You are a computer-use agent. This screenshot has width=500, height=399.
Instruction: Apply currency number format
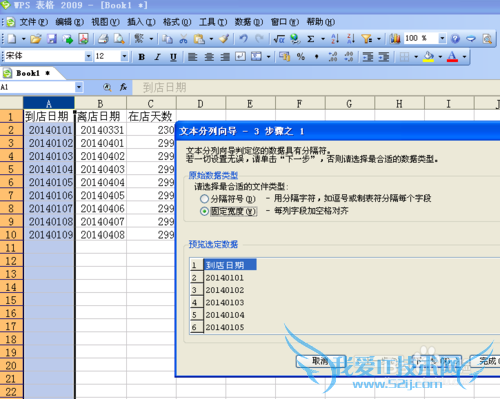point(284,57)
